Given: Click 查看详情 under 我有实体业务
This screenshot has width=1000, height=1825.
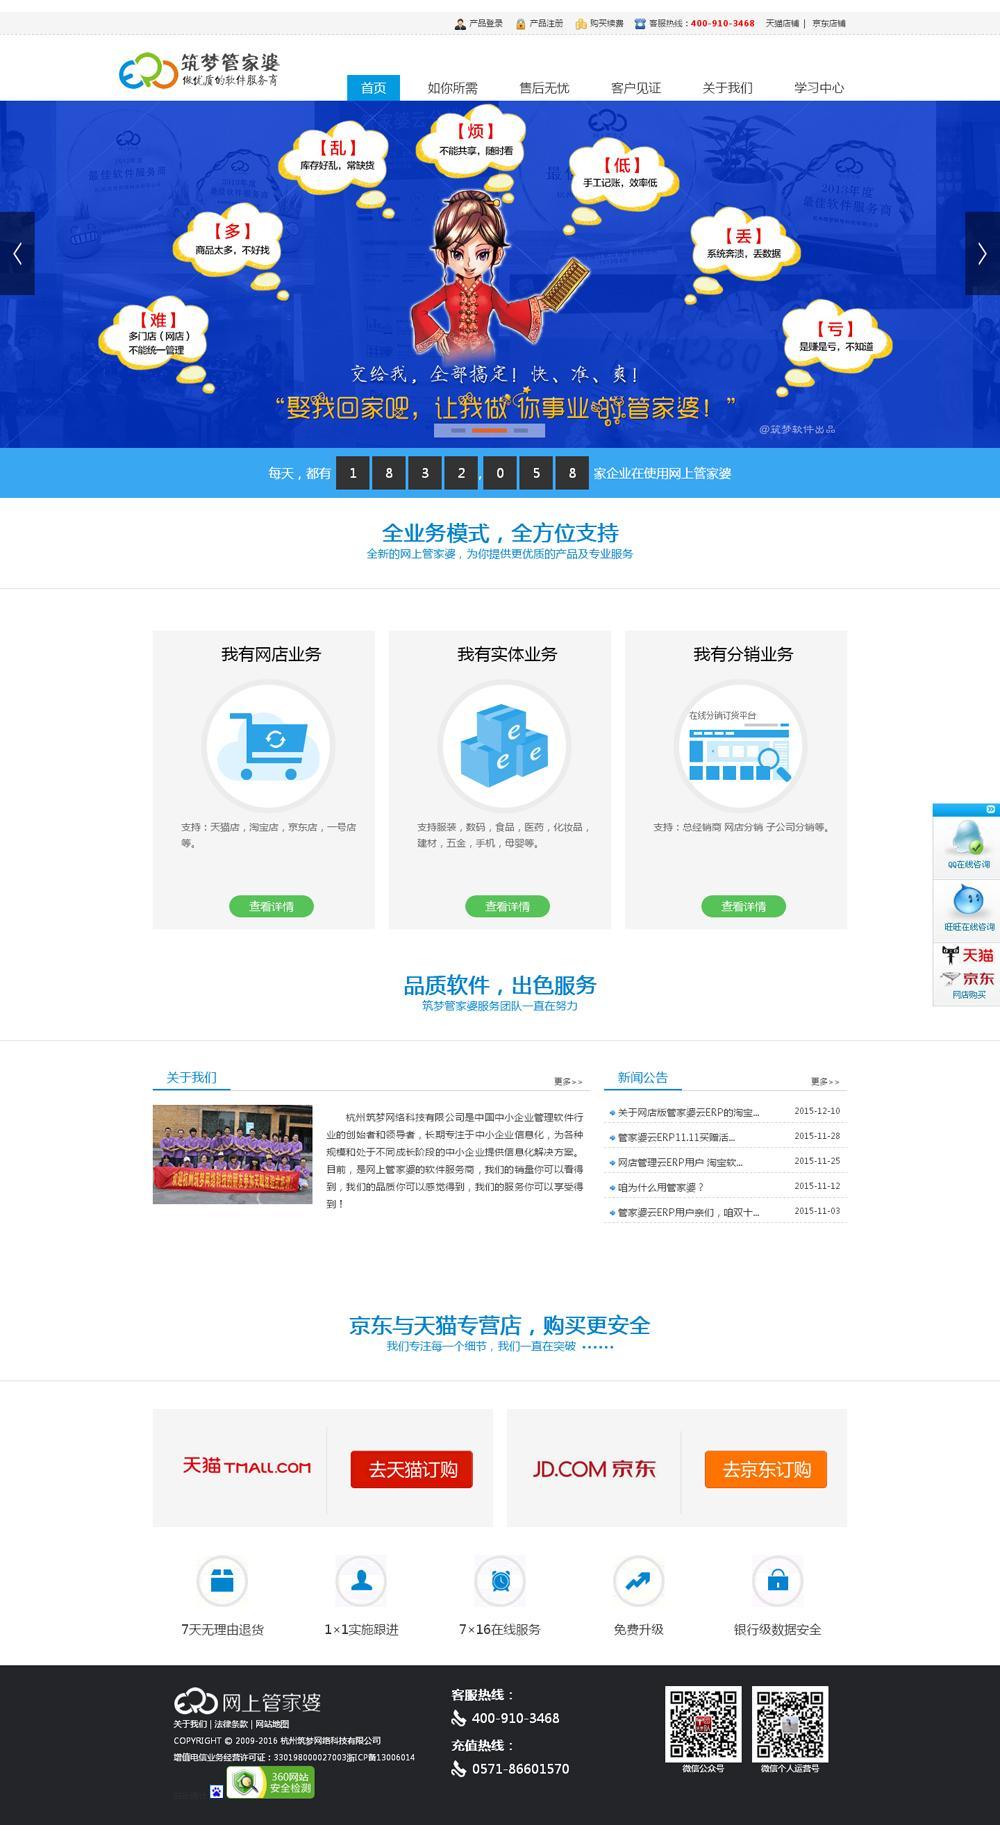Looking at the screenshot, I should pos(507,906).
